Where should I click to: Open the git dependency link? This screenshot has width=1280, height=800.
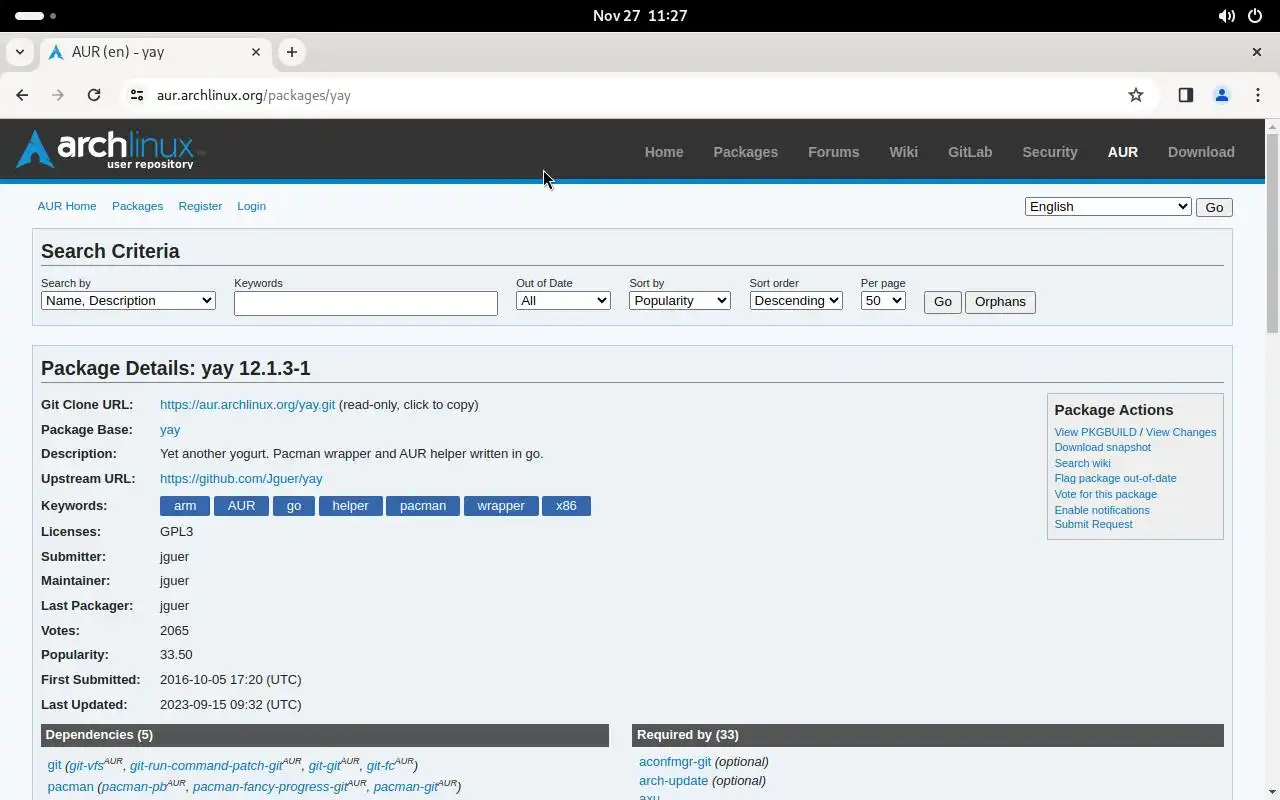coord(54,765)
